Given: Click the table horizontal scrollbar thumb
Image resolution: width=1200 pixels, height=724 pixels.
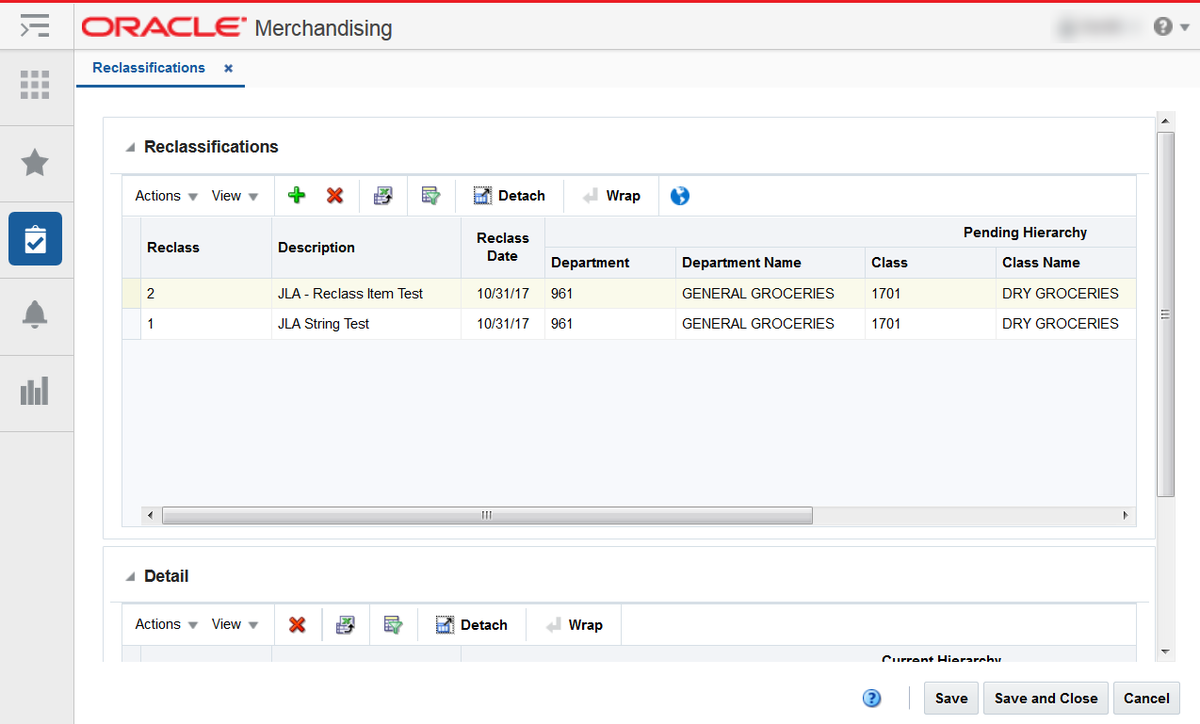Looking at the screenshot, I should [x=487, y=515].
